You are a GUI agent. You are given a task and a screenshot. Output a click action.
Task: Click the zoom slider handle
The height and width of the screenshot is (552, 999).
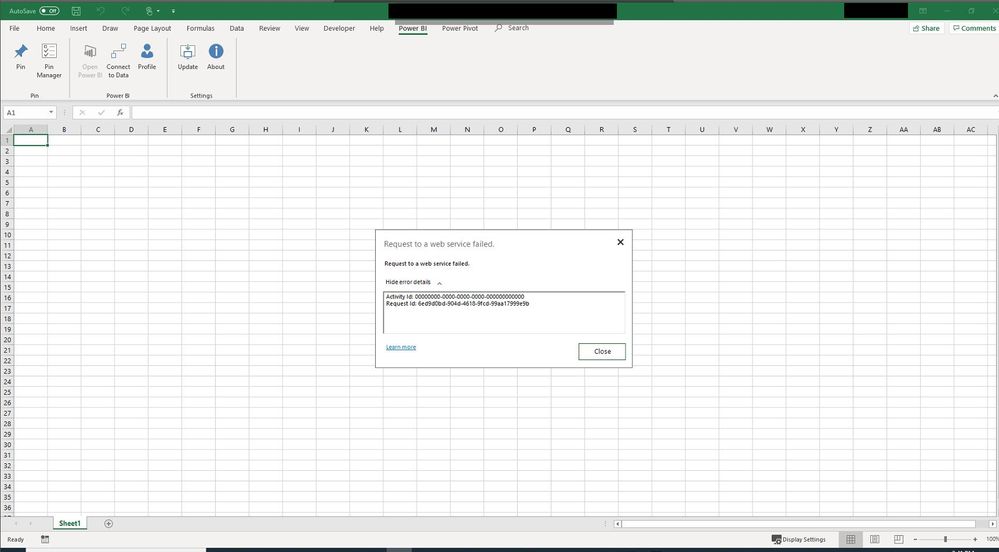[945, 539]
